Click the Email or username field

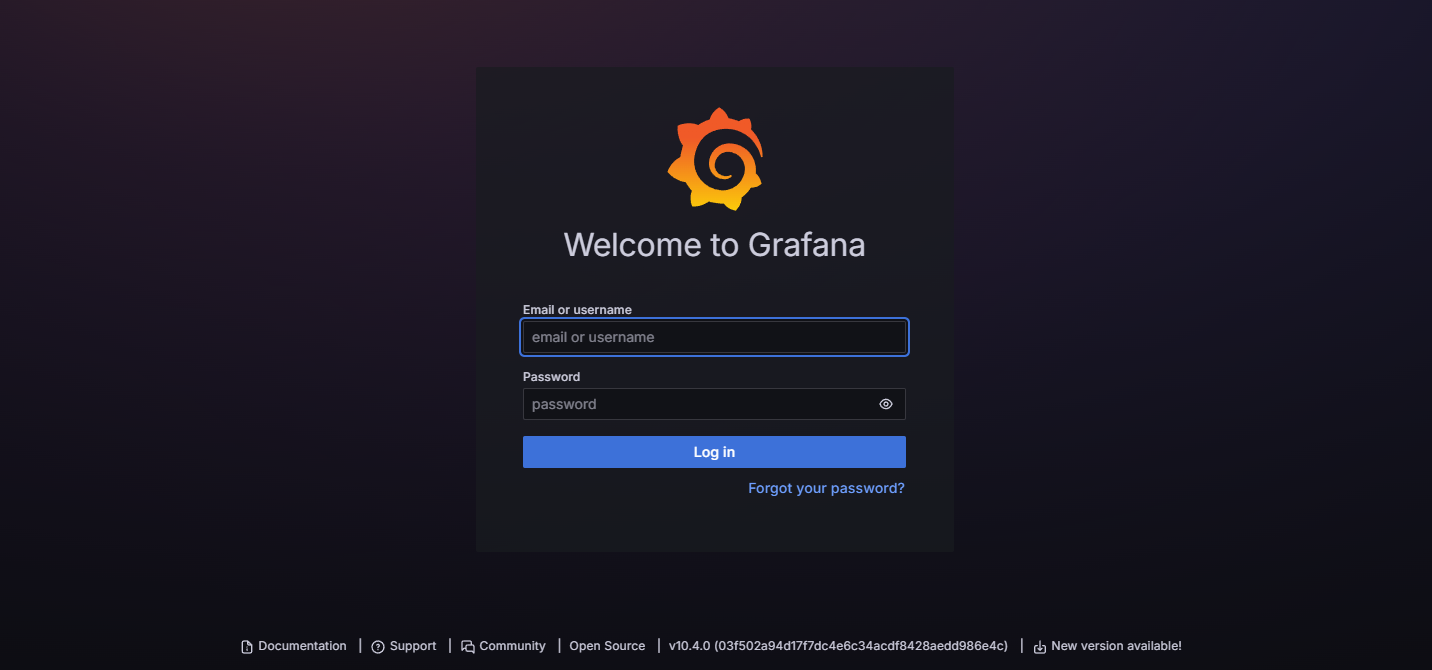[x=714, y=337]
